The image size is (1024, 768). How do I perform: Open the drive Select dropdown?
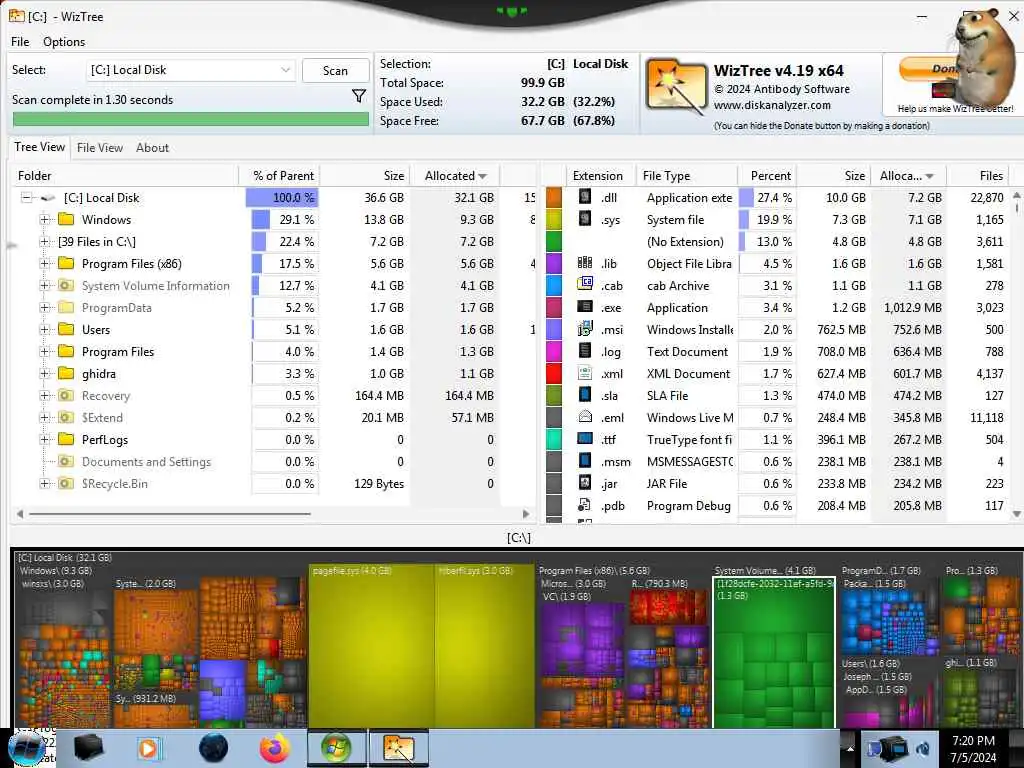pos(191,70)
